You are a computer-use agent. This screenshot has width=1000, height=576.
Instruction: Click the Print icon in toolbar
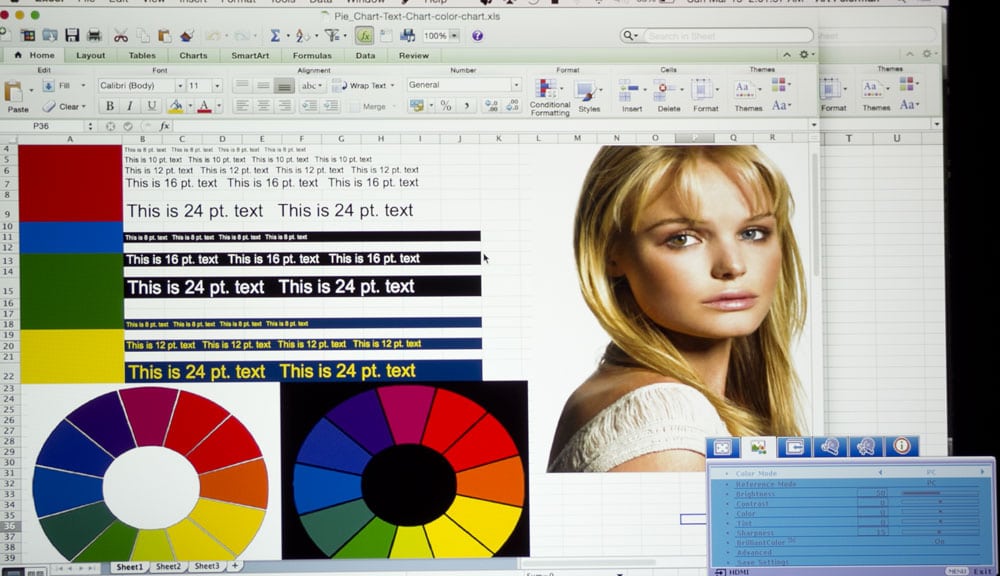point(93,35)
